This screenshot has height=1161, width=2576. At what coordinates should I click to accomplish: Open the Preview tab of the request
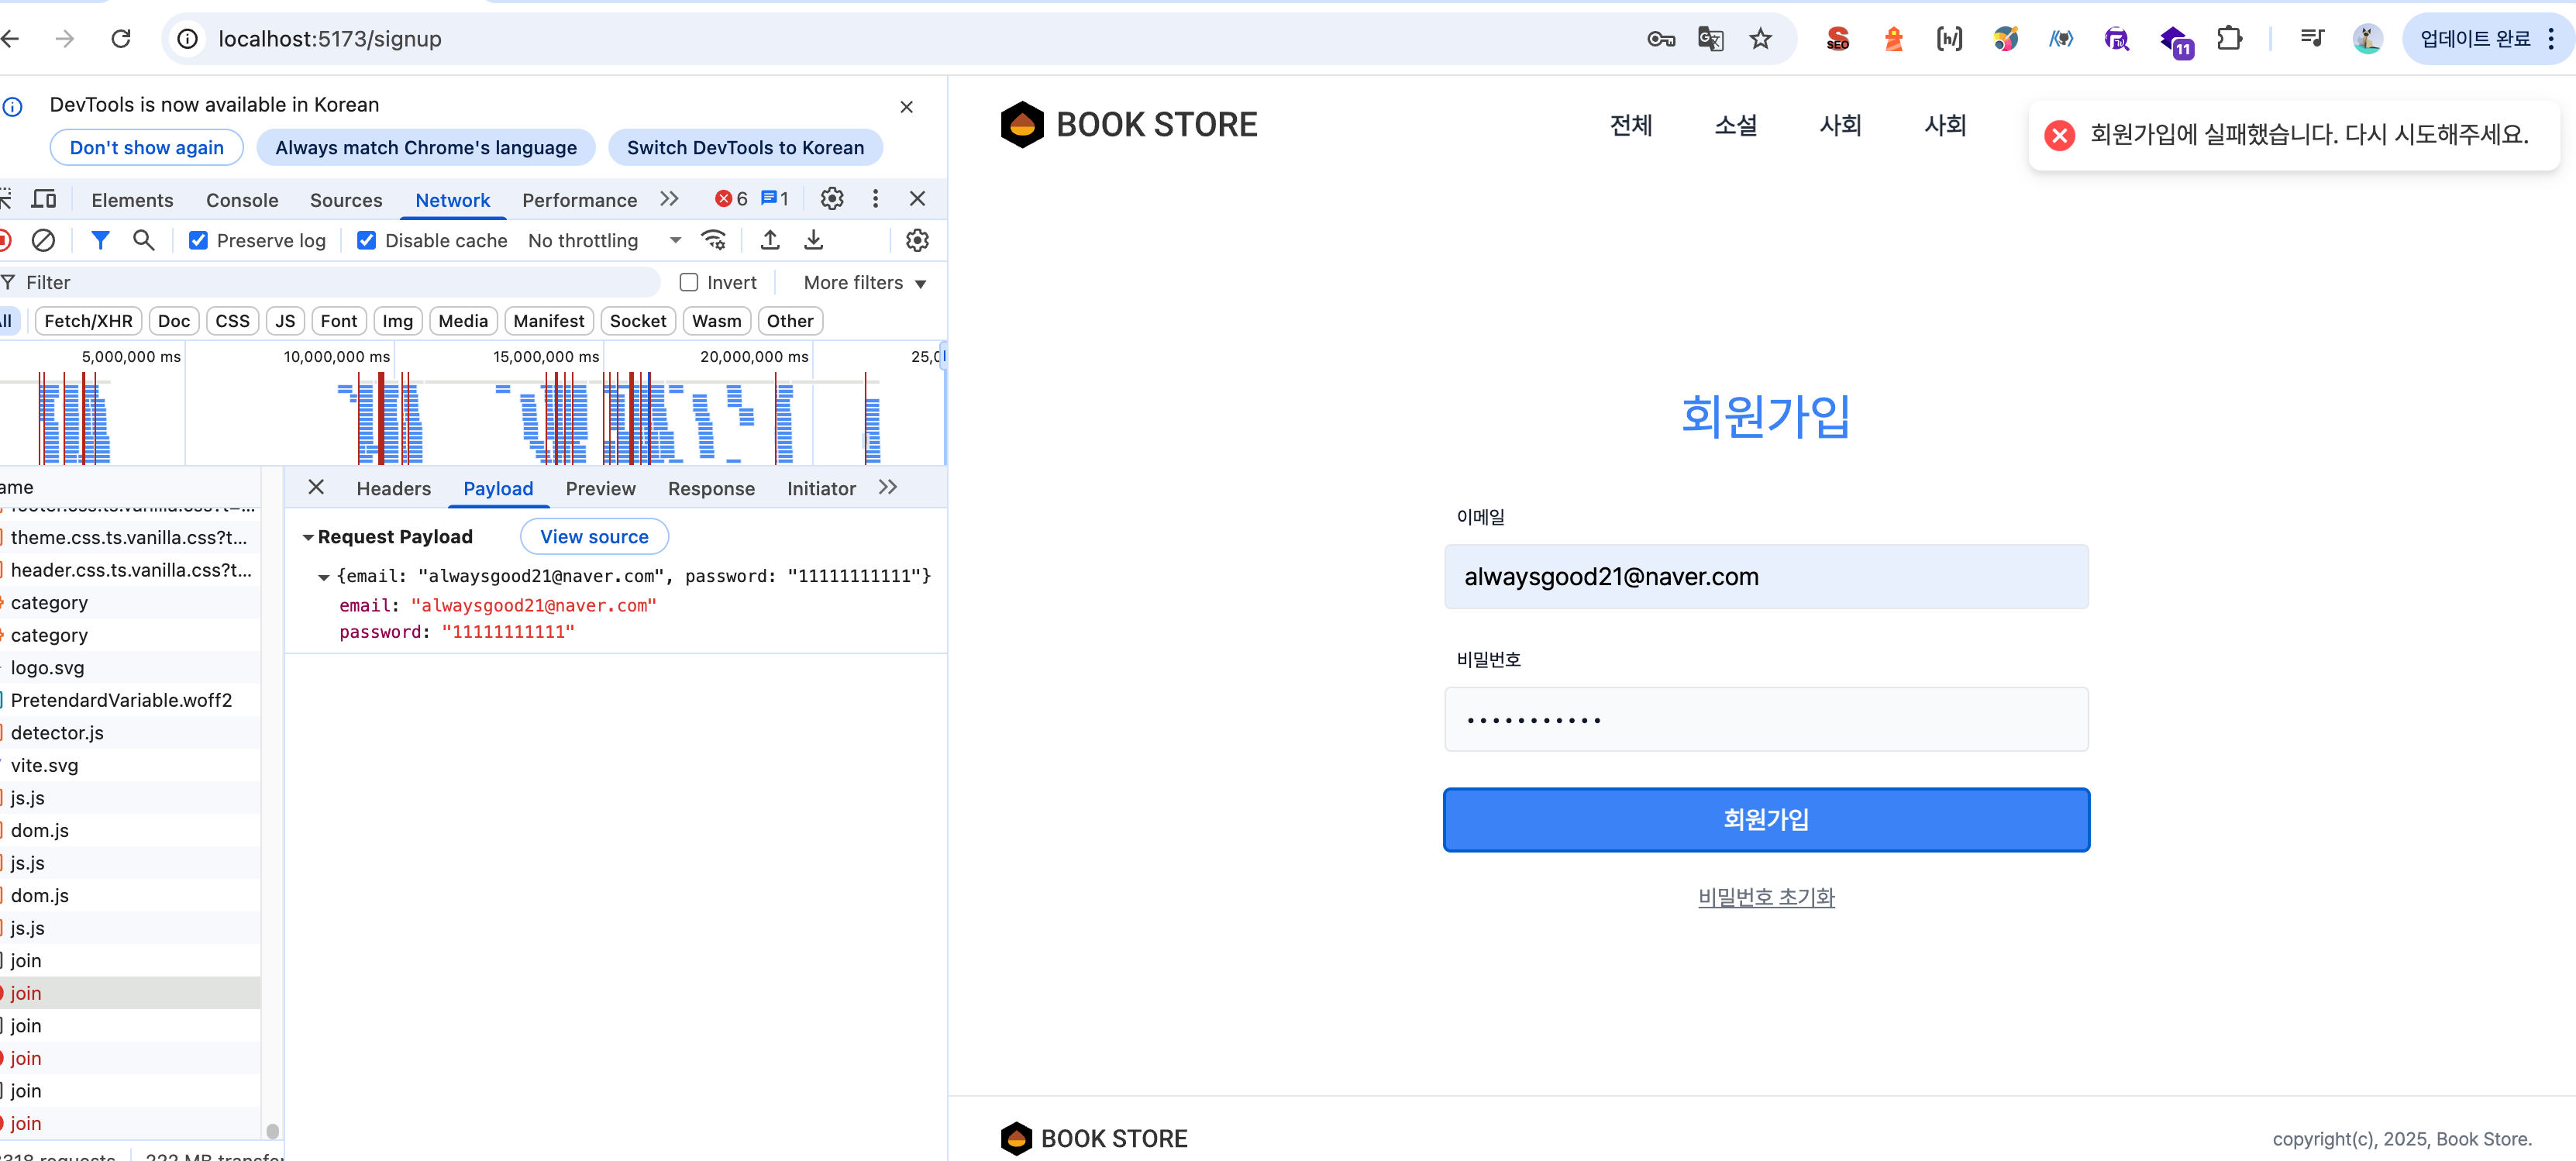click(601, 488)
